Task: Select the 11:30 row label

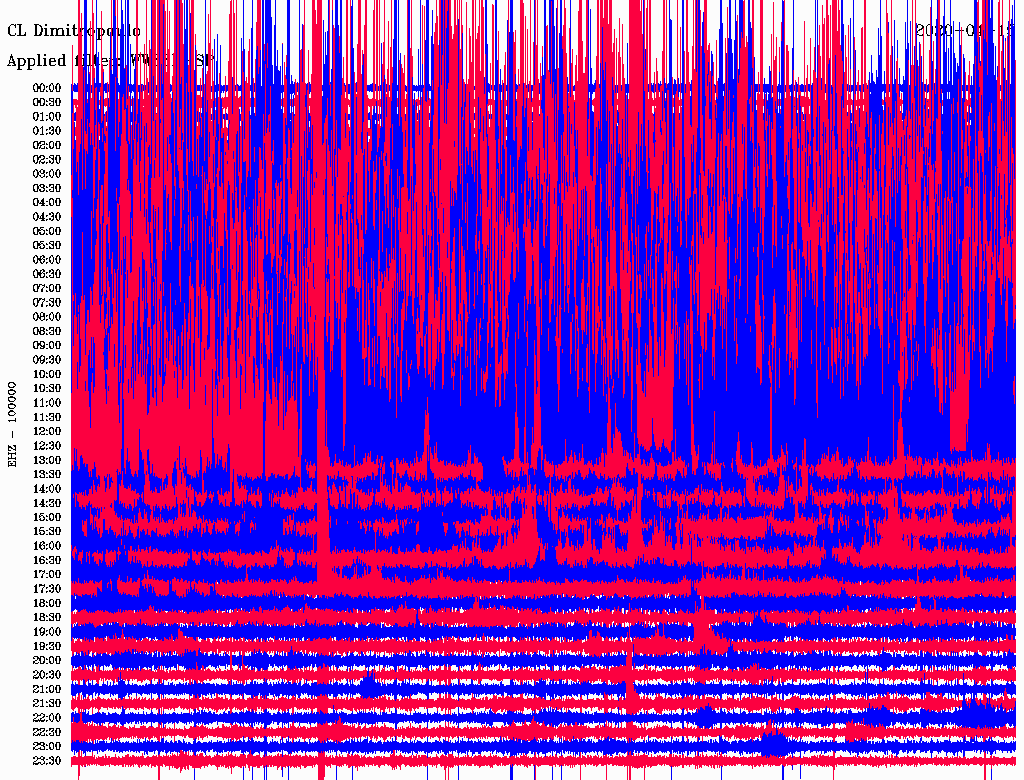Action: pos(47,417)
